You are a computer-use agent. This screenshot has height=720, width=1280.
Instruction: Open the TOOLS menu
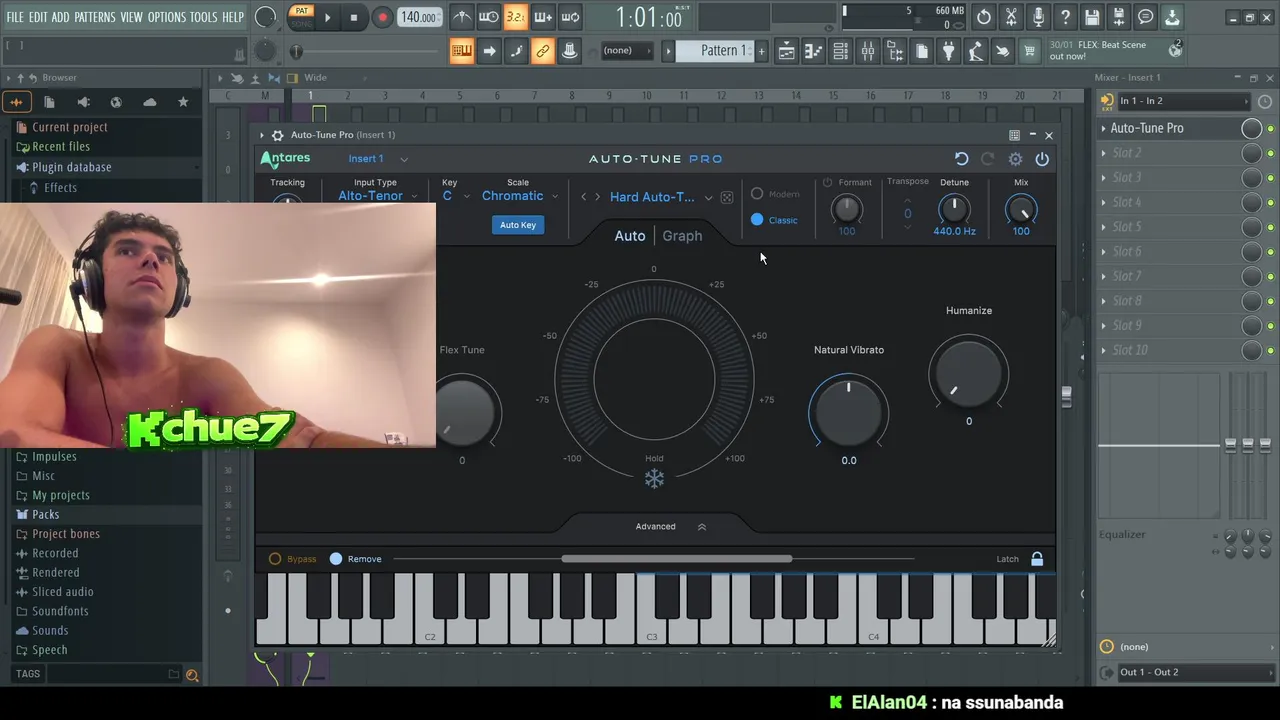coord(203,17)
